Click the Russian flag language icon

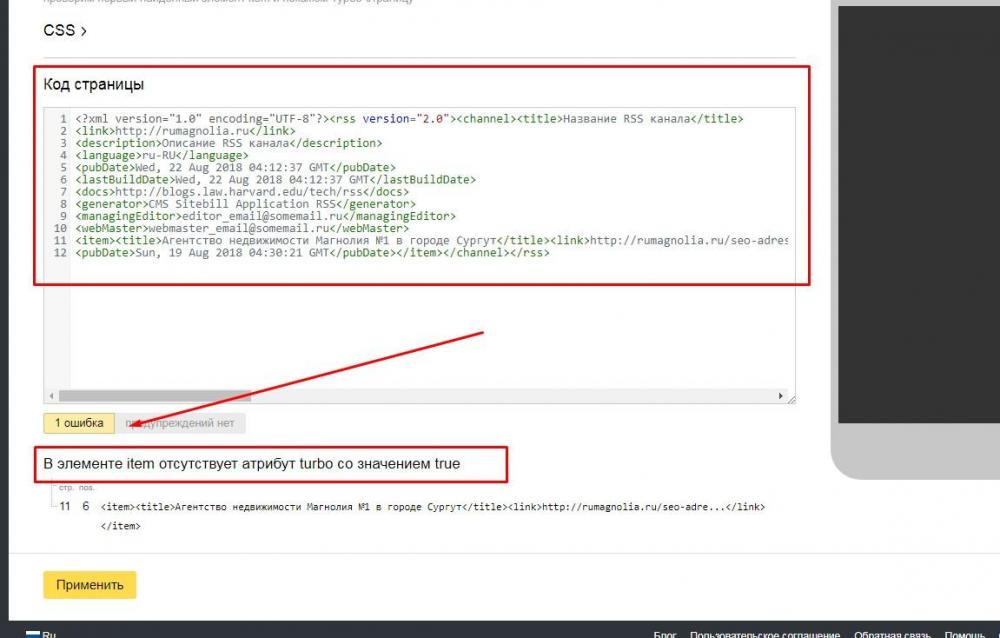point(33,634)
